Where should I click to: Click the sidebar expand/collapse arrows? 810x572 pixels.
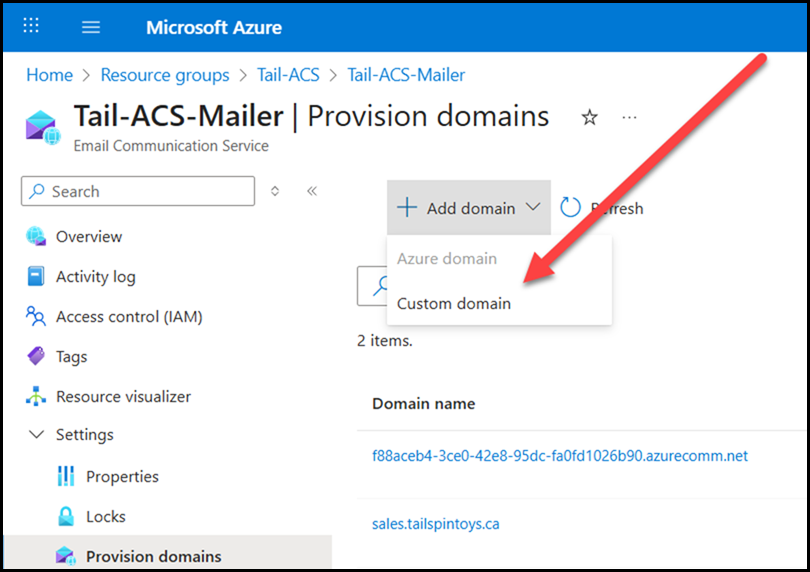[x=276, y=191]
